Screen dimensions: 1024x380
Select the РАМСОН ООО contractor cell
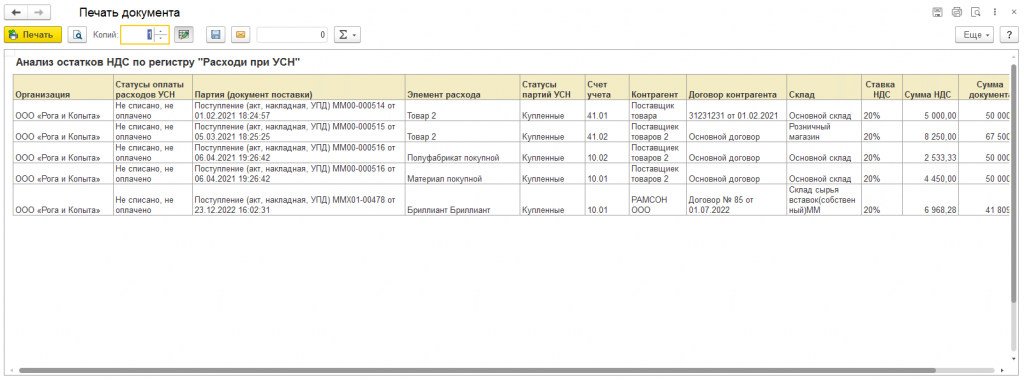(x=658, y=200)
